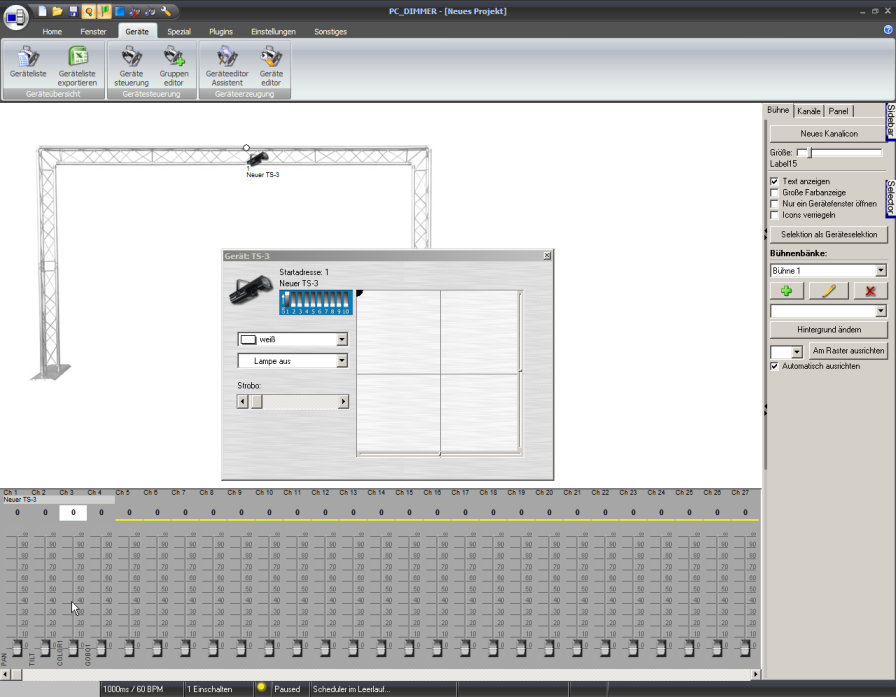The height and width of the screenshot is (697, 896).
Task: Click the help icon below the window controls
Action: coord(888,30)
